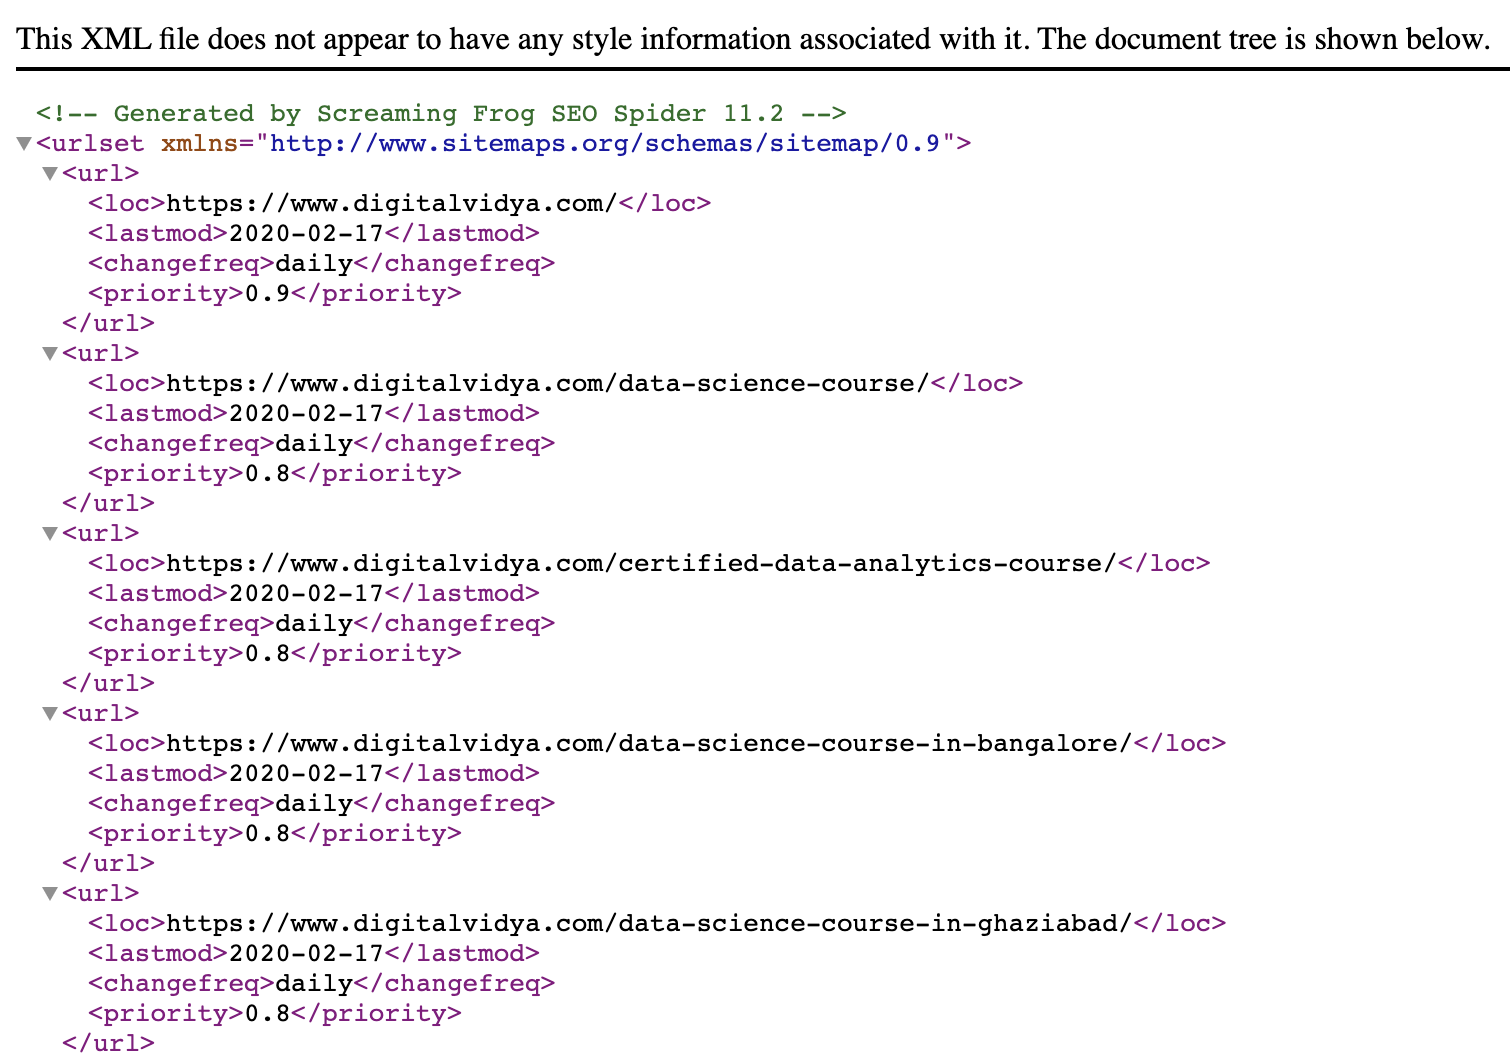Image resolution: width=1510 pixels, height=1062 pixels.
Task: Collapse the certified-data-analytics-course url entry
Action: pyautogui.click(x=50, y=533)
